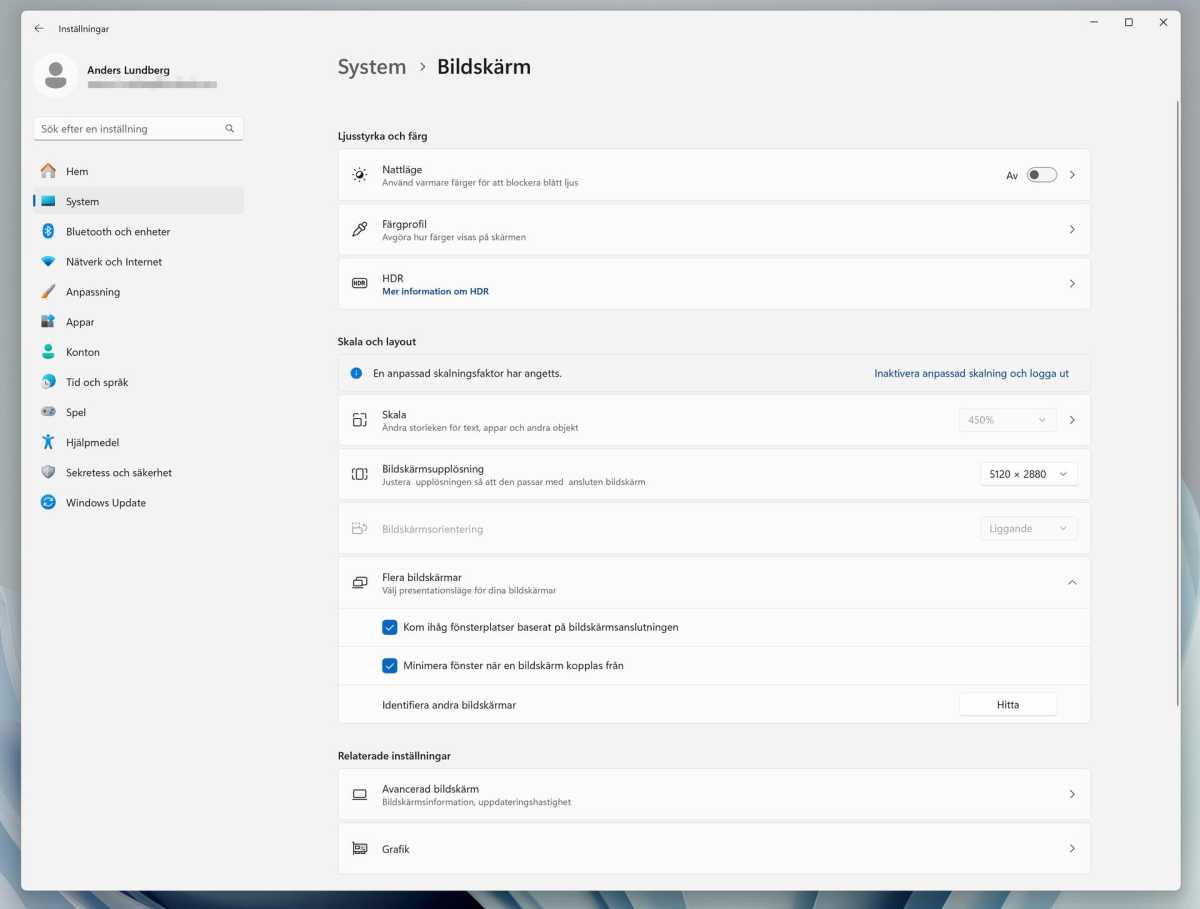Open Nätverk och Internet via its Wi-Fi icon
This screenshot has width=1200, height=909.
(48, 262)
